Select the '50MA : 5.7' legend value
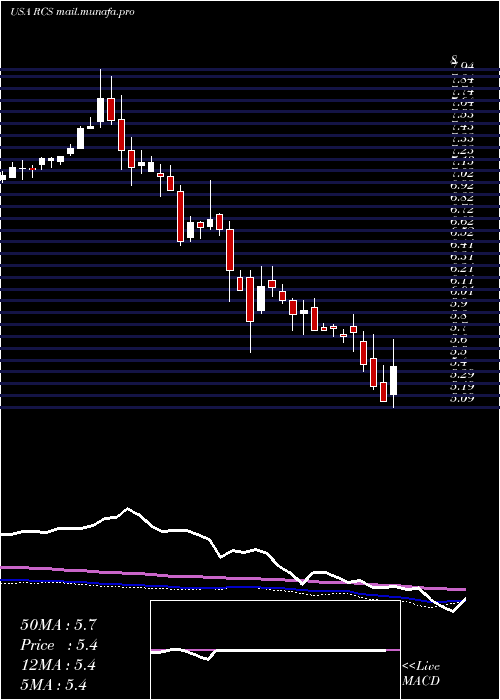The height and width of the screenshot is (700, 500). click(x=58, y=625)
